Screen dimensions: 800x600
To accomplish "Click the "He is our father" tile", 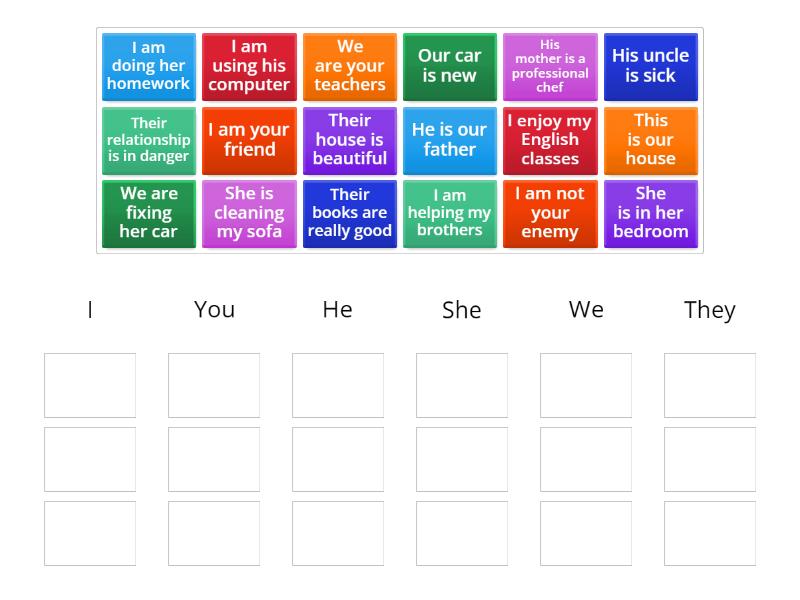I will pyautogui.click(x=450, y=141).
